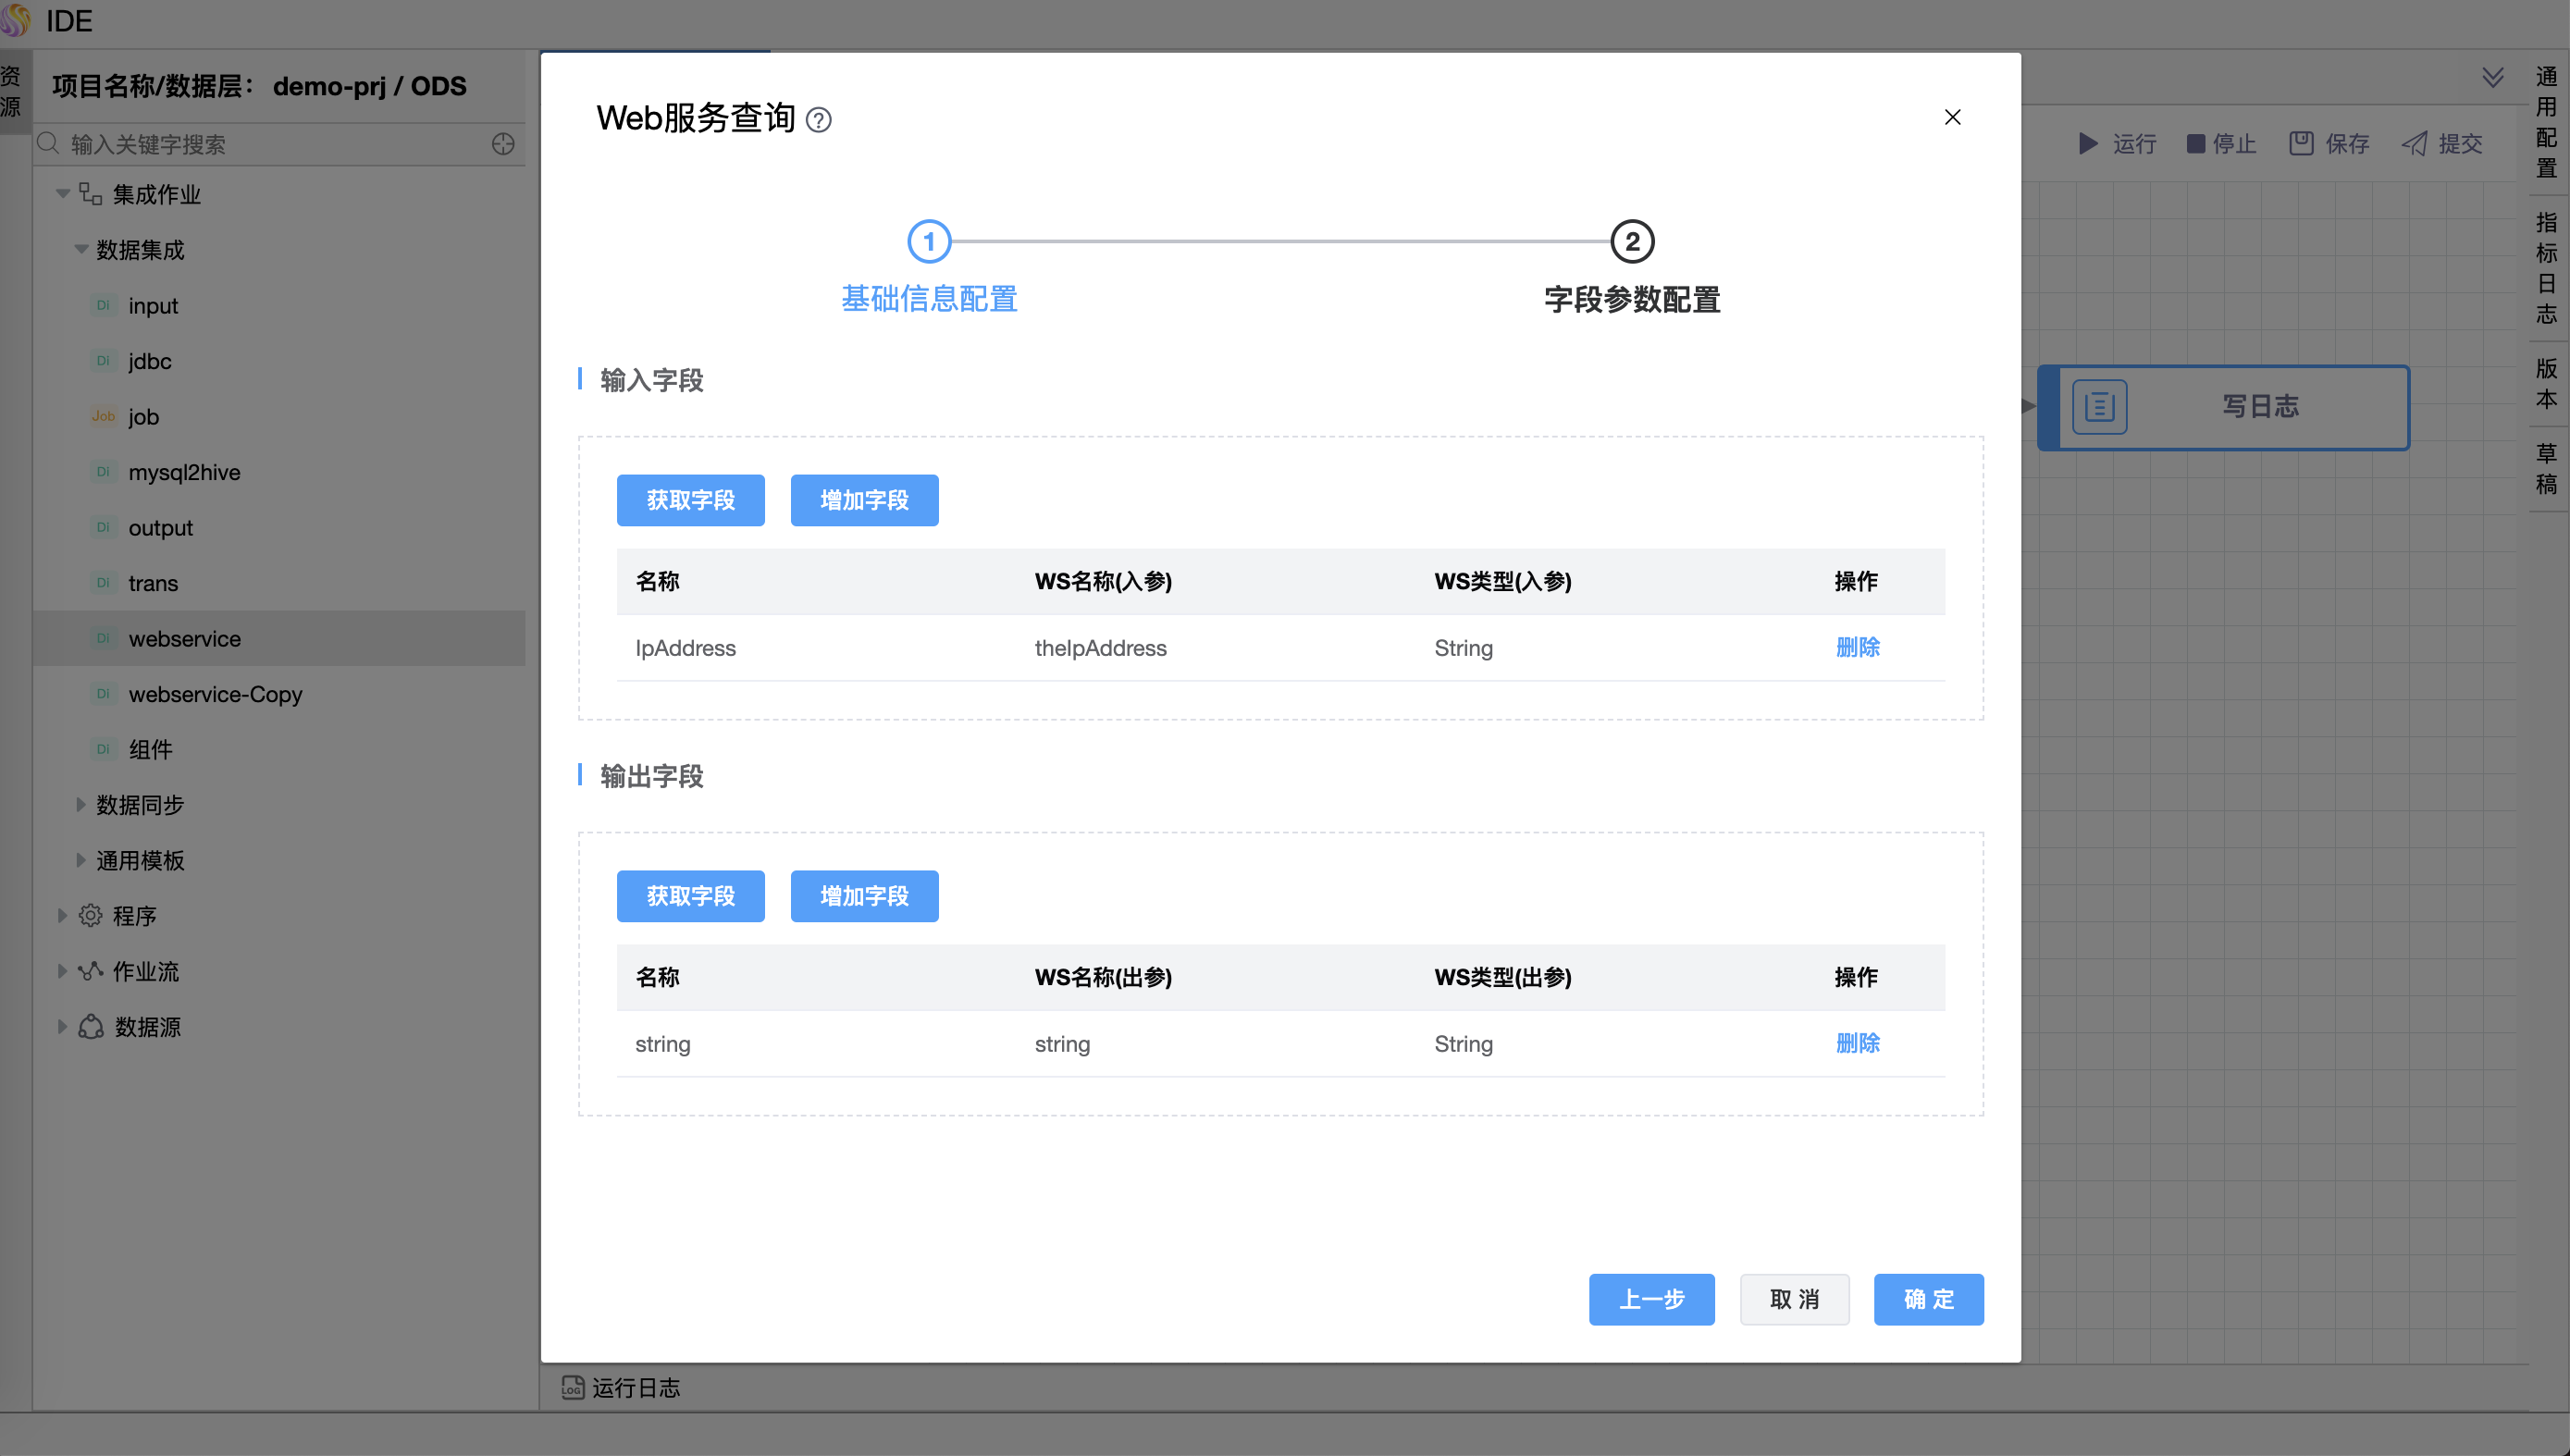Image resolution: width=2570 pixels, height=1456 pixels.
Task: Click 获取字段 in 输入字段 section
Action: click(x=690, y=500)
